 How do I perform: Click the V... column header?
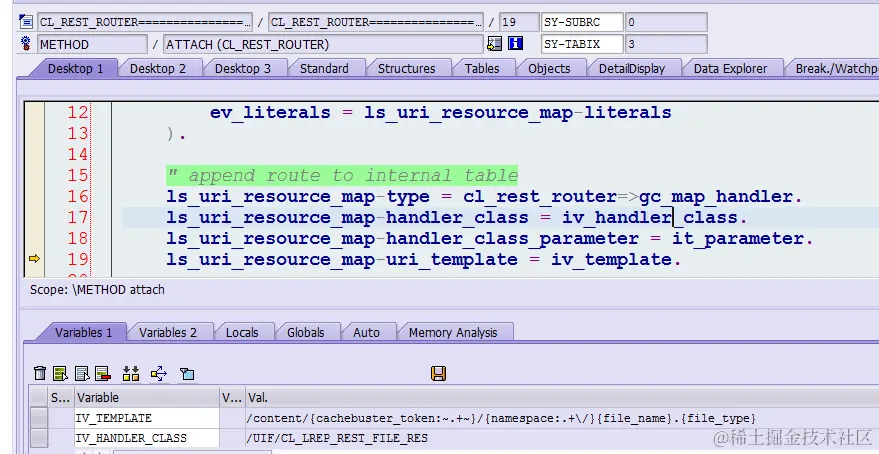point(232,397)
